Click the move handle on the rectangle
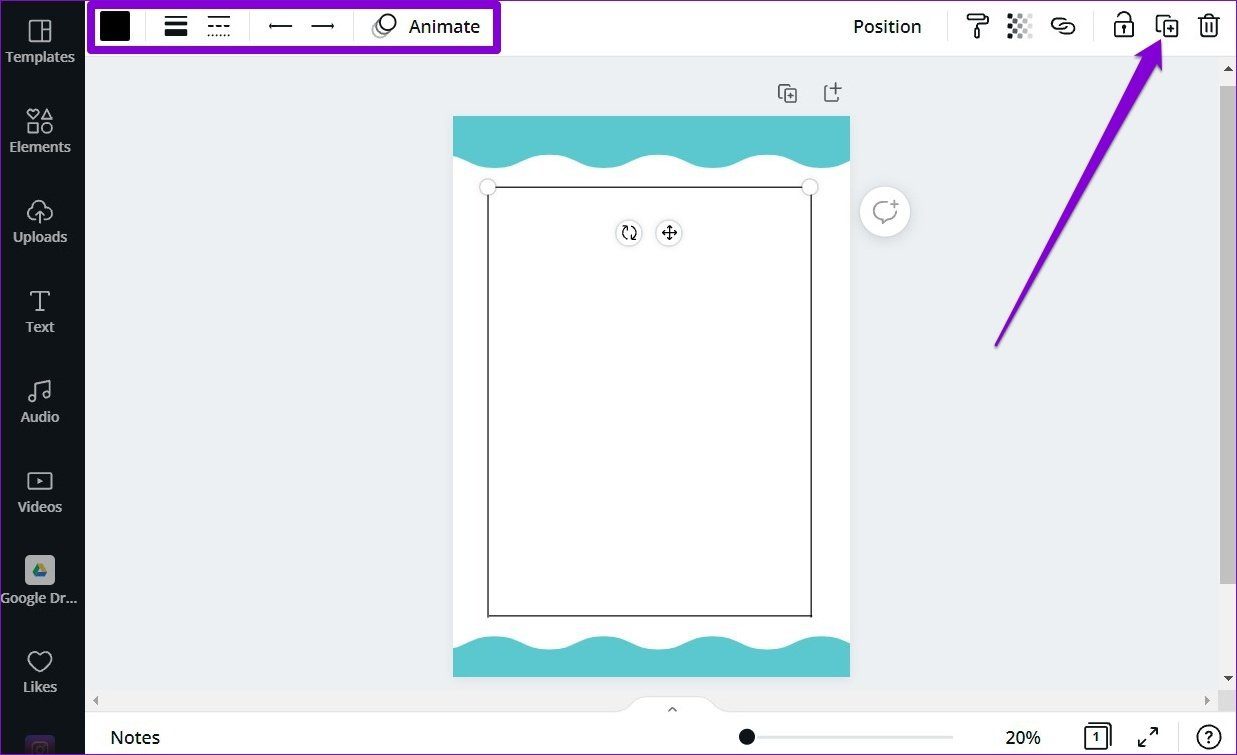This screenshot has width=1237, height=755. [669, 233]
